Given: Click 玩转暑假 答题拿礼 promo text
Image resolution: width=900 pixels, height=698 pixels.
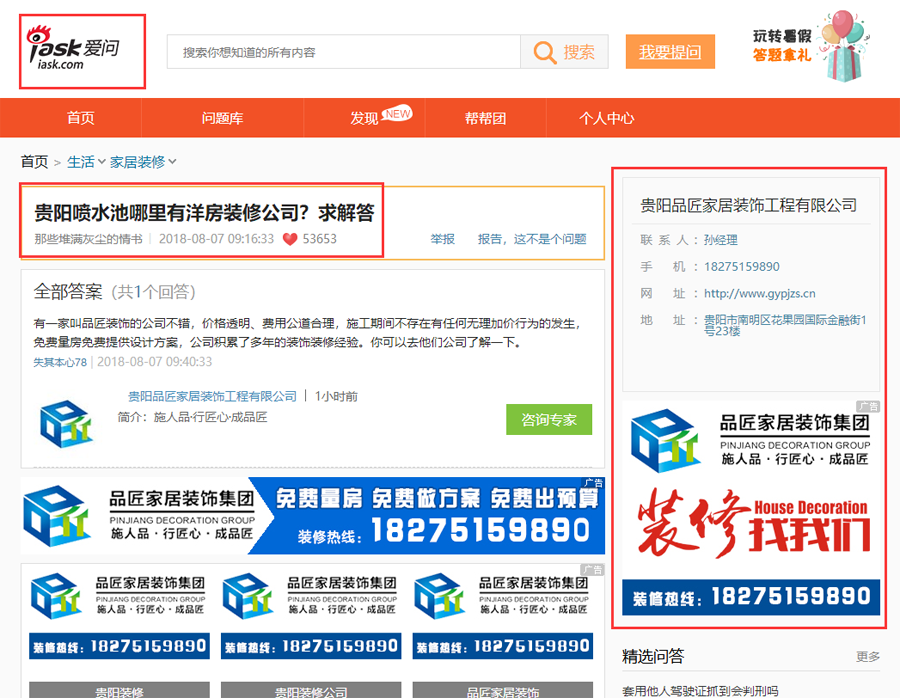Looking at the screenshot, I should [x=782, y=46].
